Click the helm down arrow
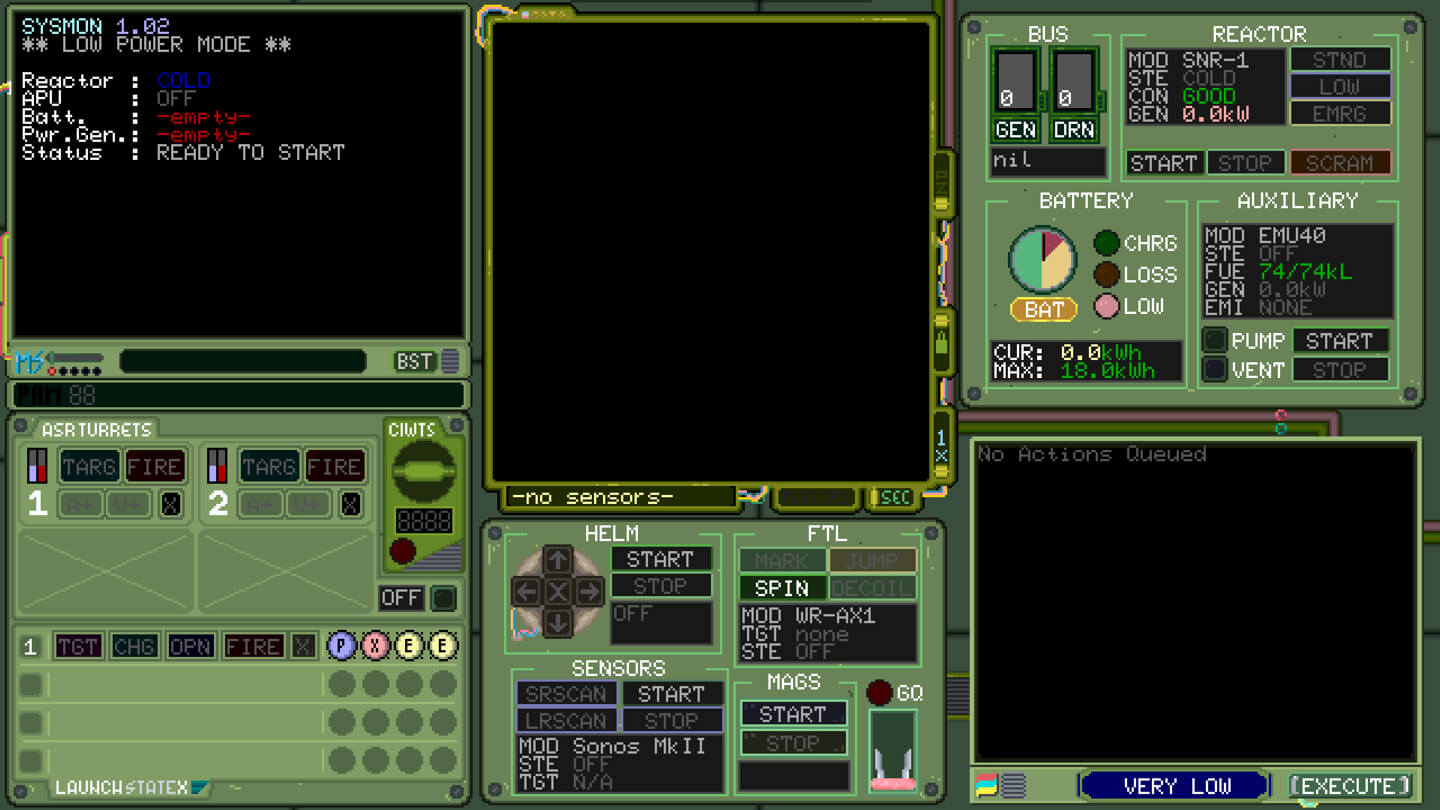 pos(558,623)
